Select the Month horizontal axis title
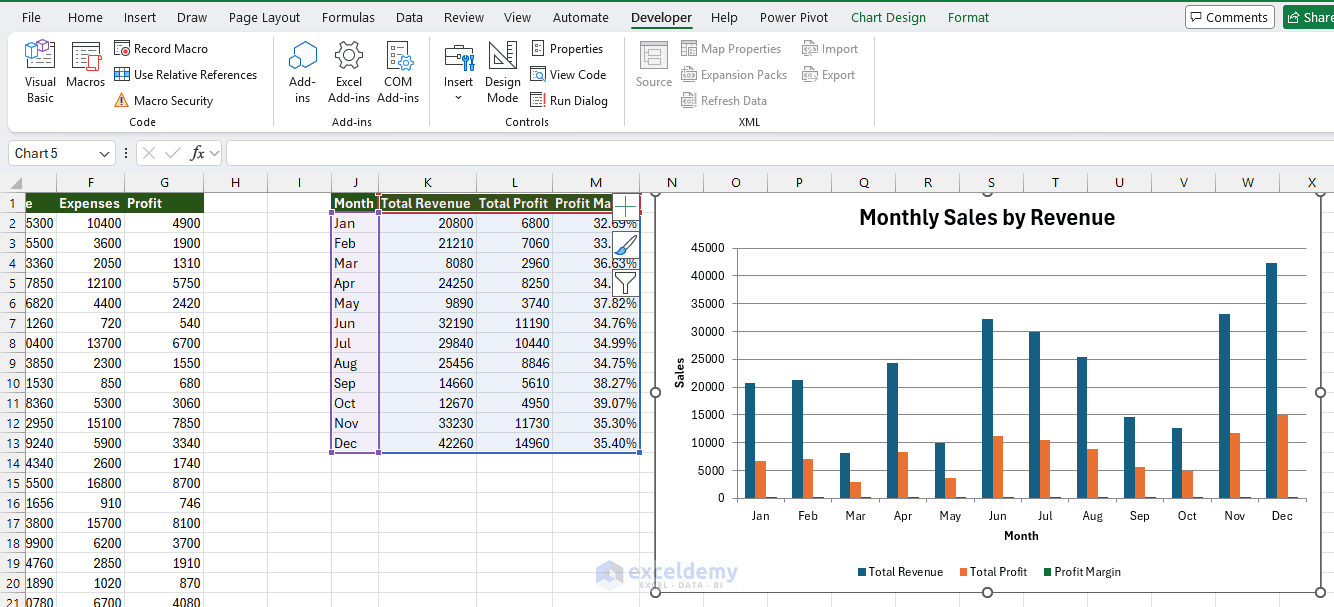1334x607 pixels. [1021, 536]
